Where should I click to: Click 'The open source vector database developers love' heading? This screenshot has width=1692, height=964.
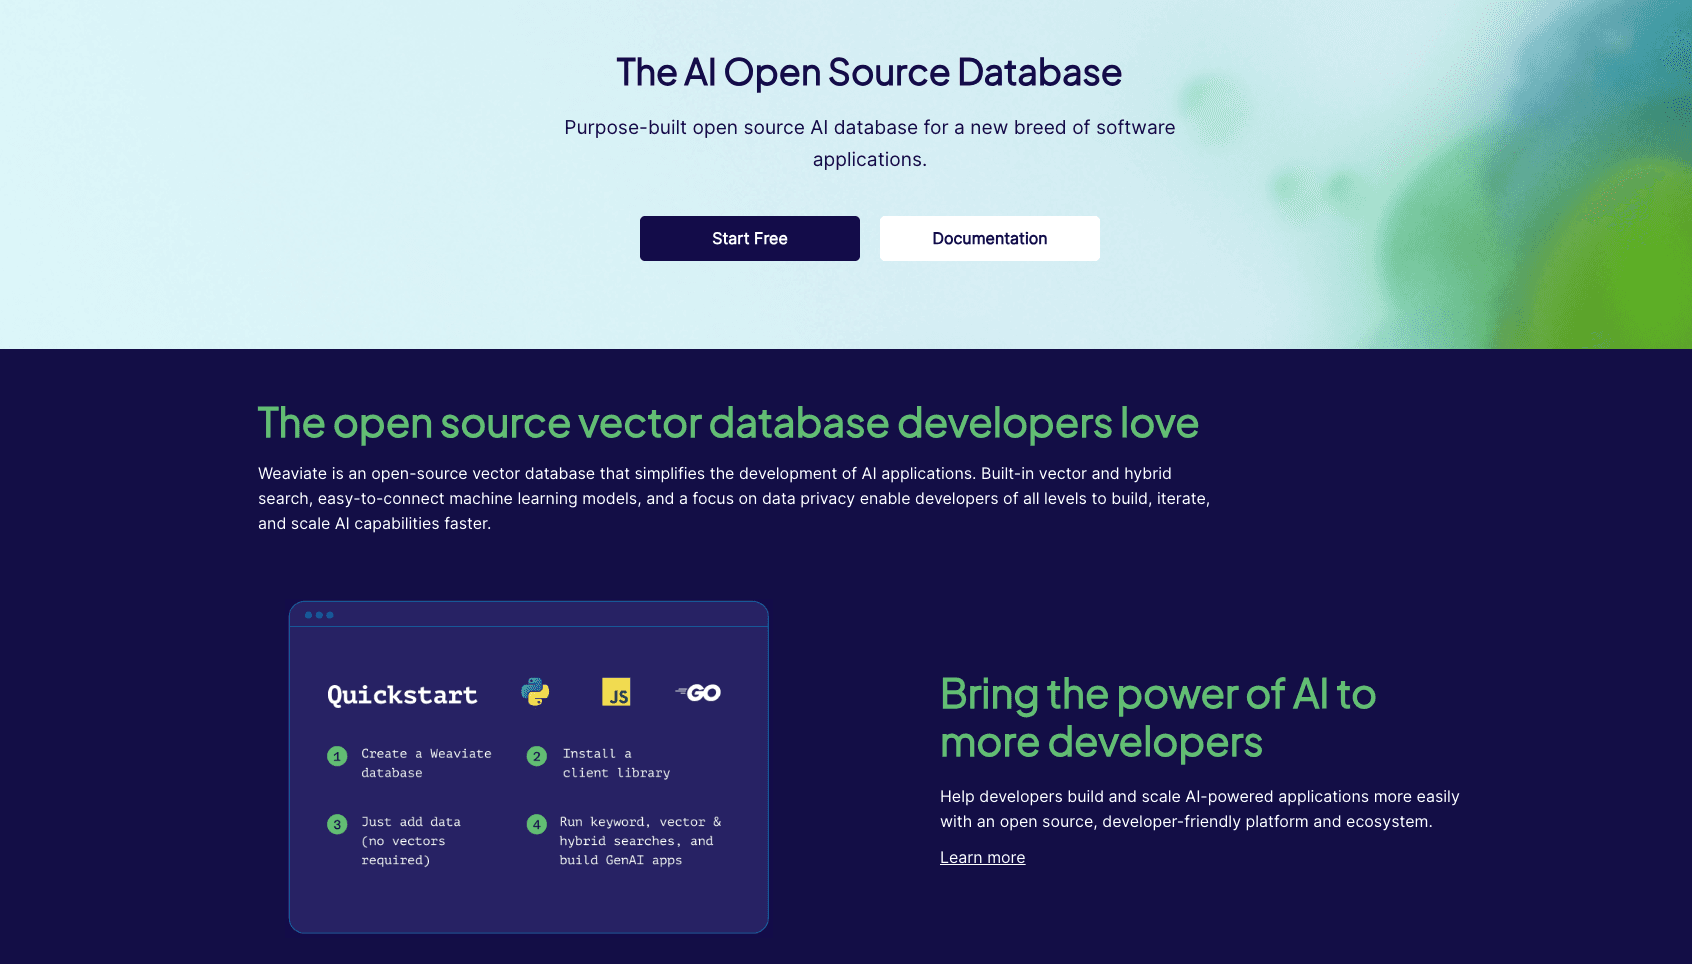pos(728,423)
